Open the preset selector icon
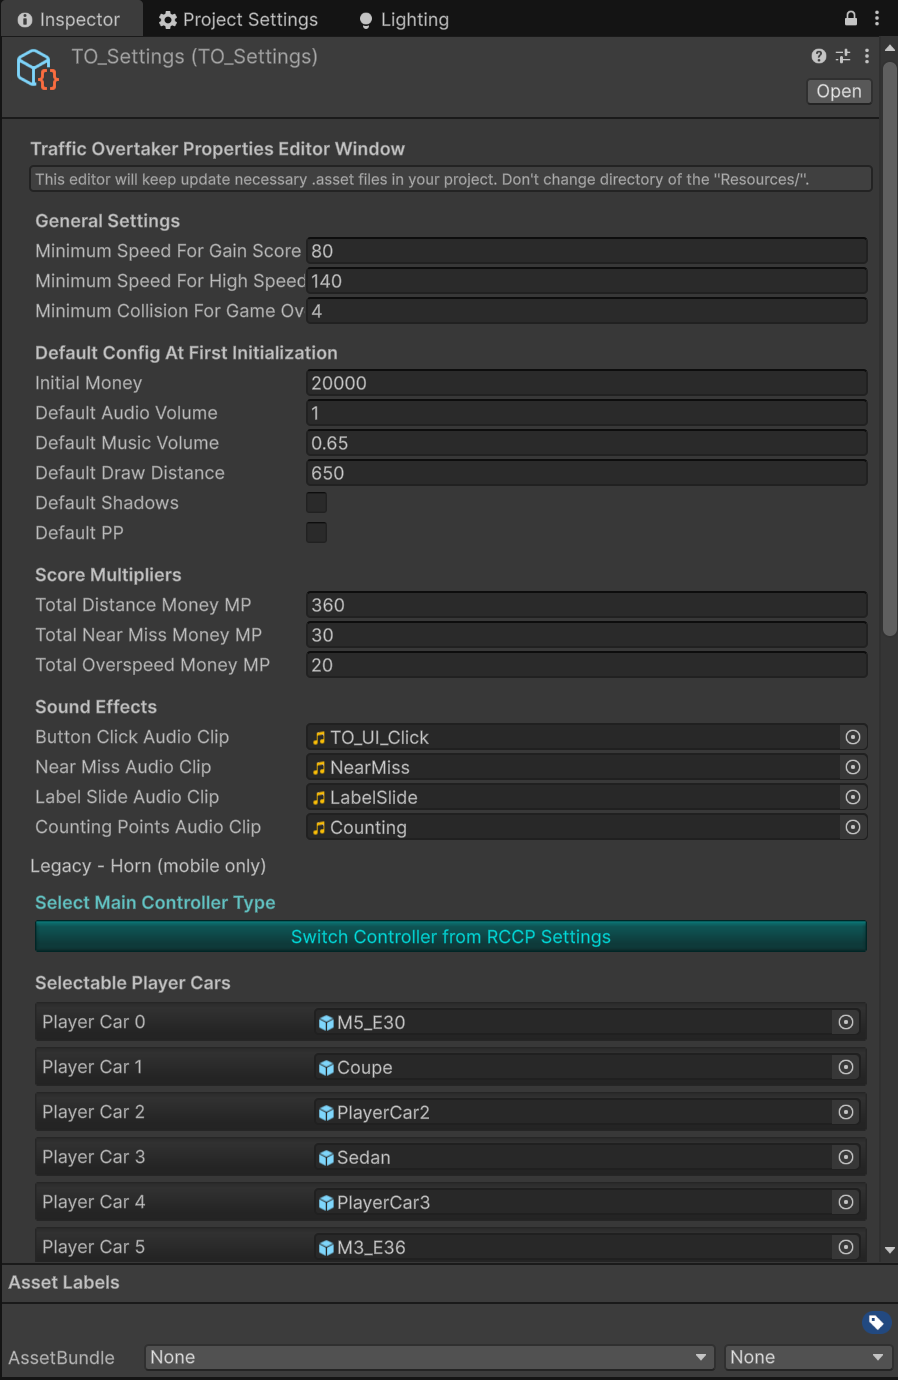The height and width of the screenshot is (1380, 898). 843,56
